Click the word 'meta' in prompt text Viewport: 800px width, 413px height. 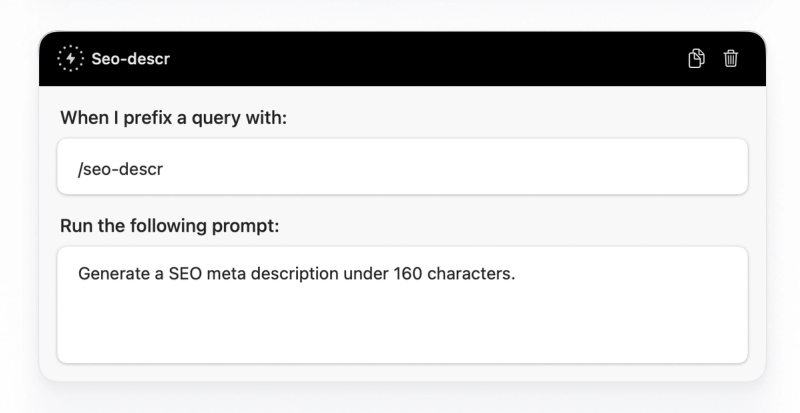pos(226,274)
